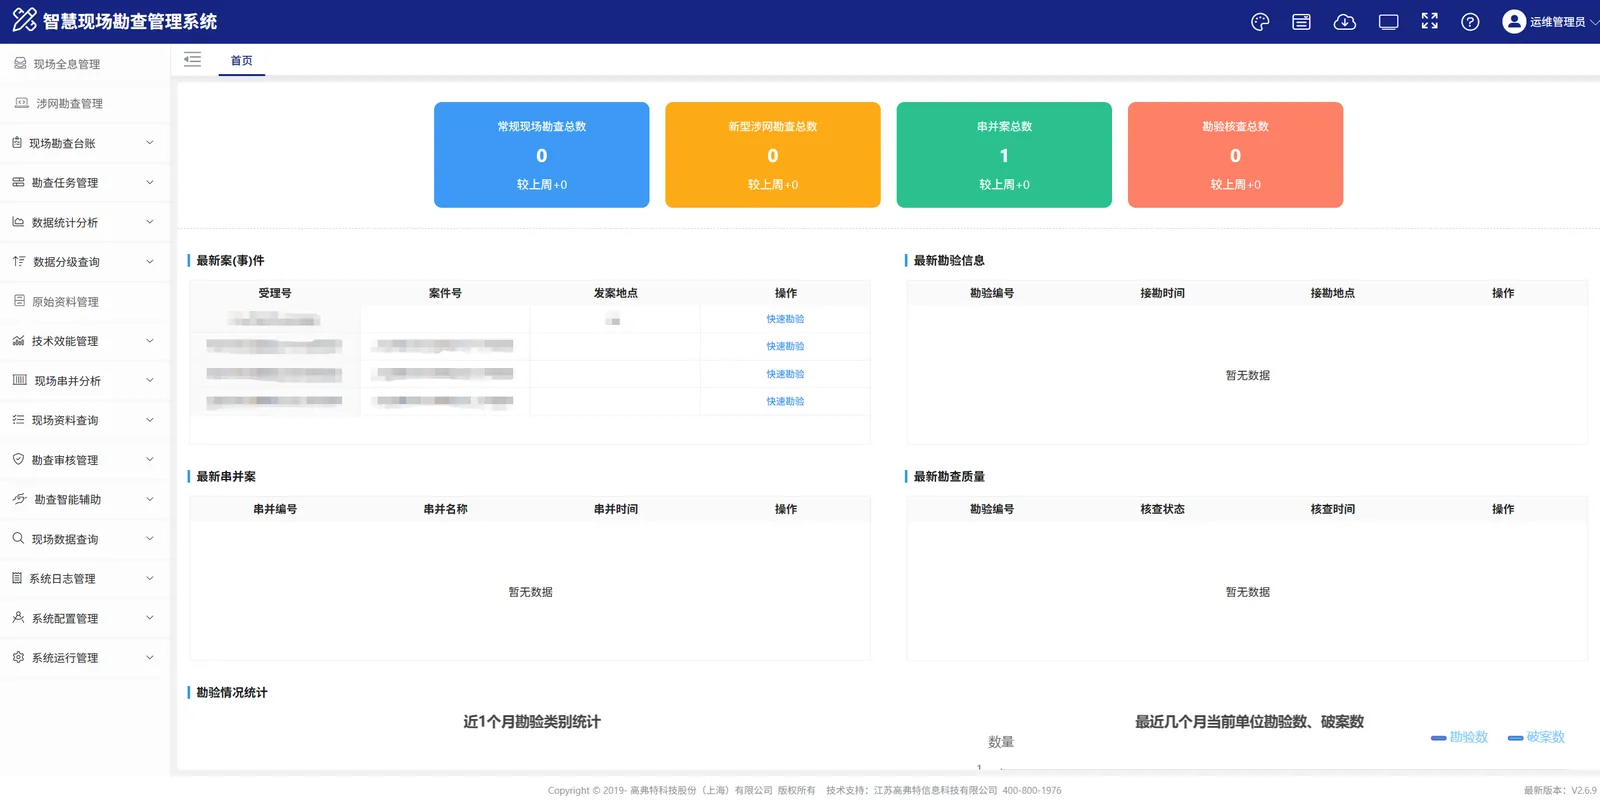Collapse the sidebar with the menu fold icon
This screenshot has width=1600, height=802.
click(193, 60)
